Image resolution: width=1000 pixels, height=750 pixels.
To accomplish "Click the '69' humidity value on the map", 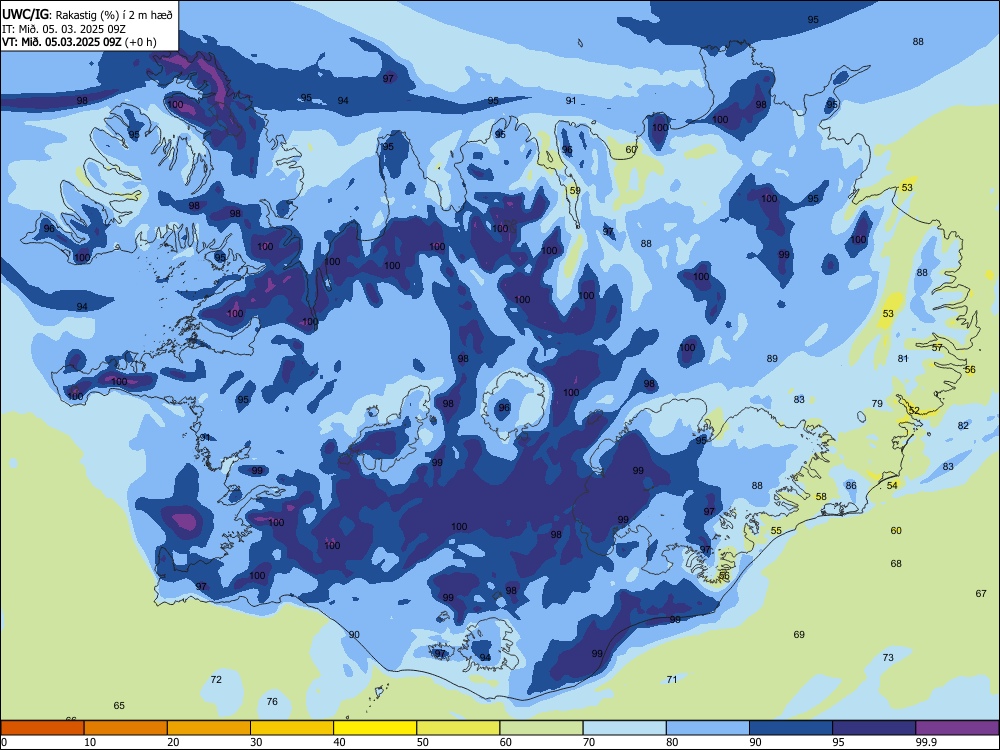I will click(x=799, y=635).
